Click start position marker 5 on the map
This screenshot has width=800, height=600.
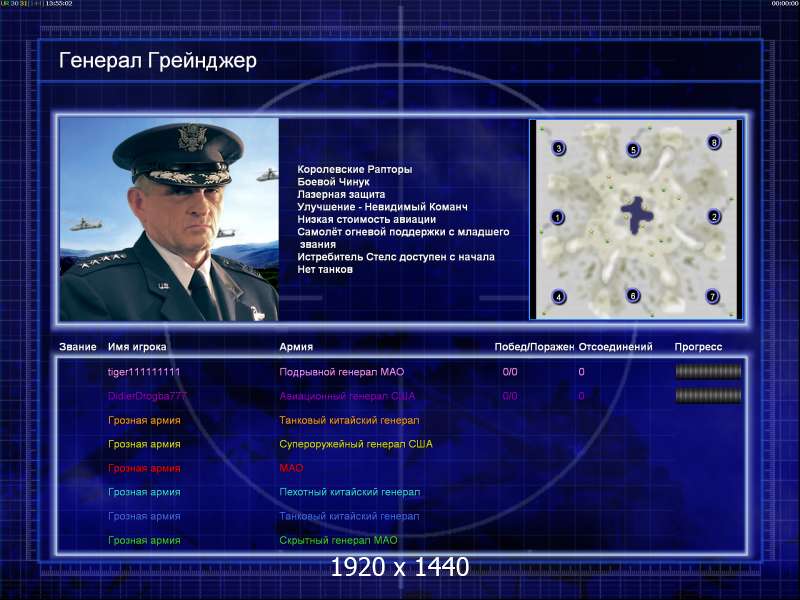click(x=633, y=150)
